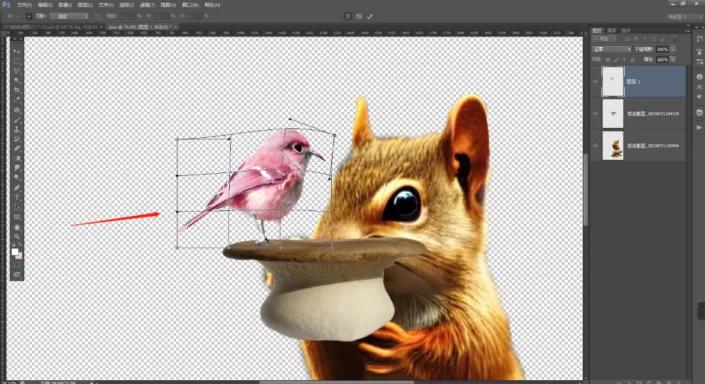The image size is (705, 384).
Task: Select the Move tool in the toolbox
Action: click(x=17, y=51)
